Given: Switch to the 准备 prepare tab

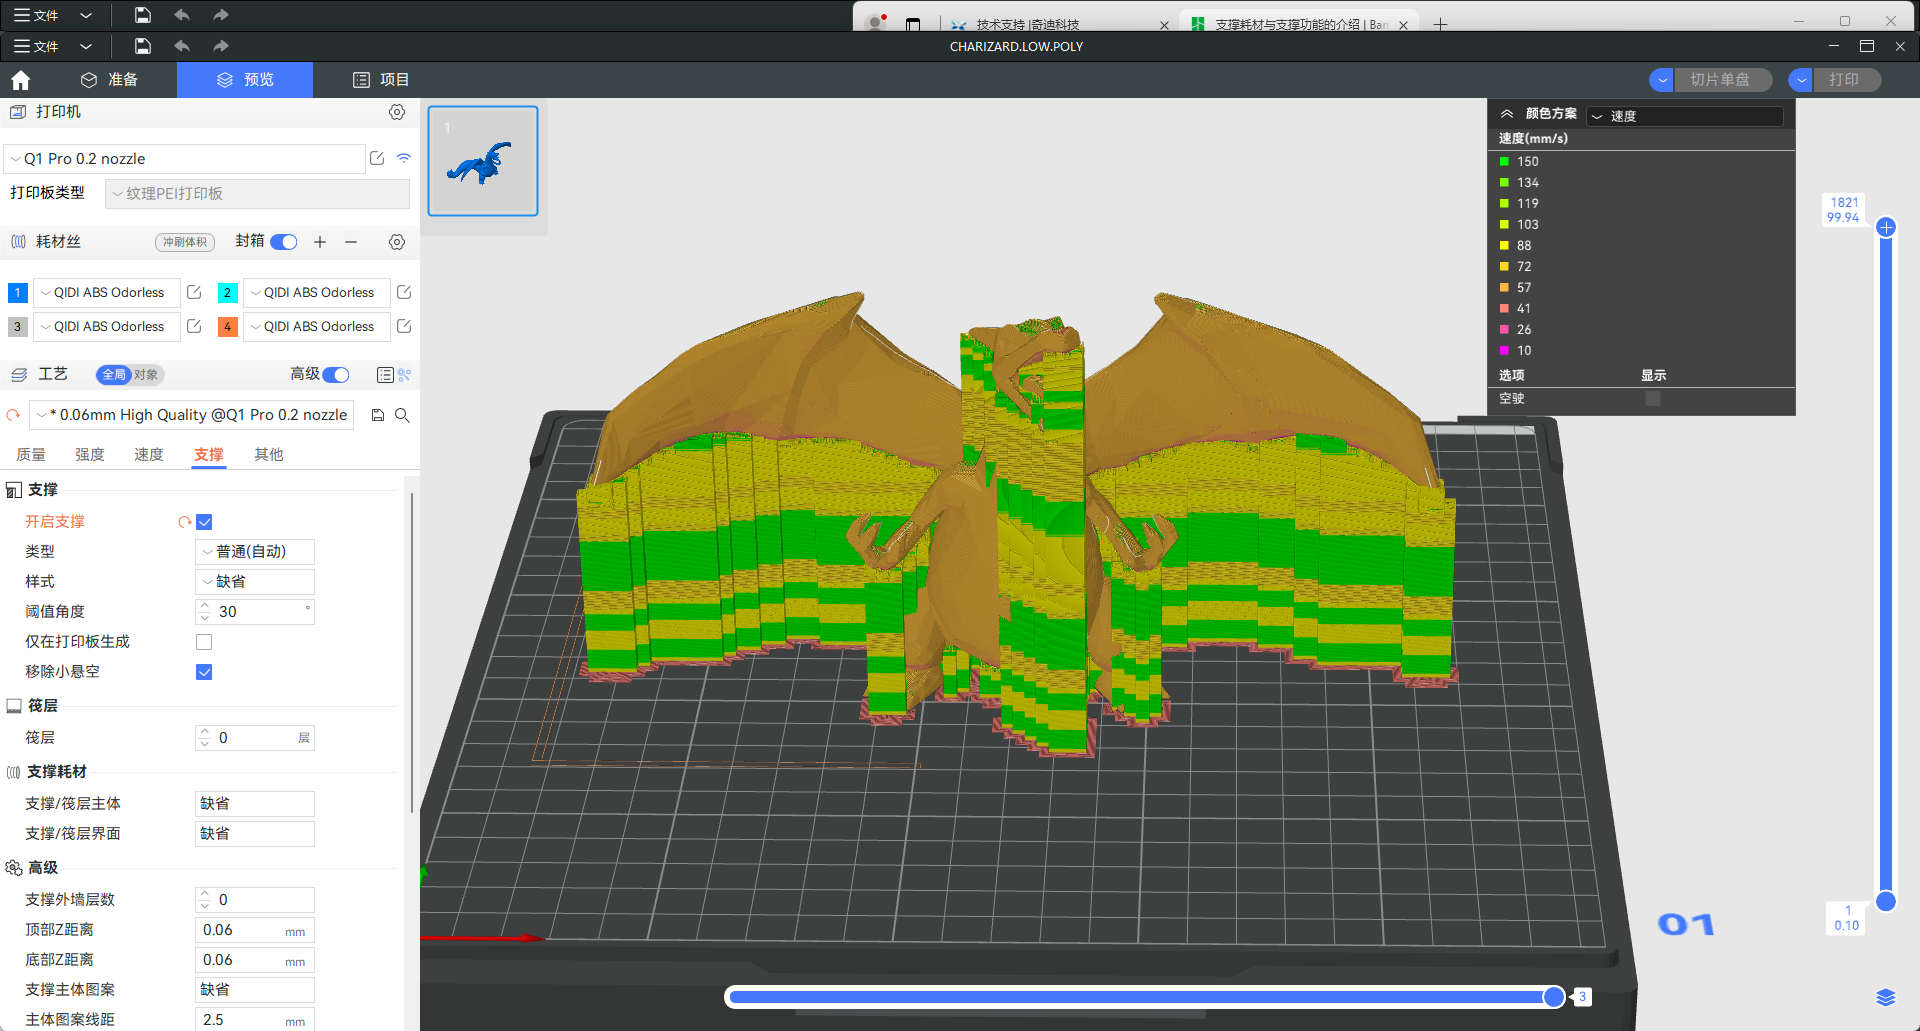Looking at the screenshot, I should (x=110, y=80).
